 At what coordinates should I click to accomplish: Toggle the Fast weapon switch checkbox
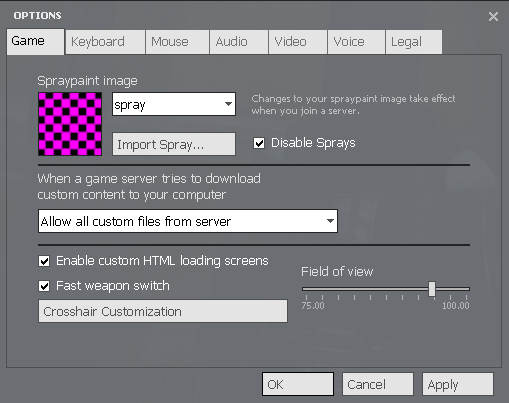coord(44,286)
